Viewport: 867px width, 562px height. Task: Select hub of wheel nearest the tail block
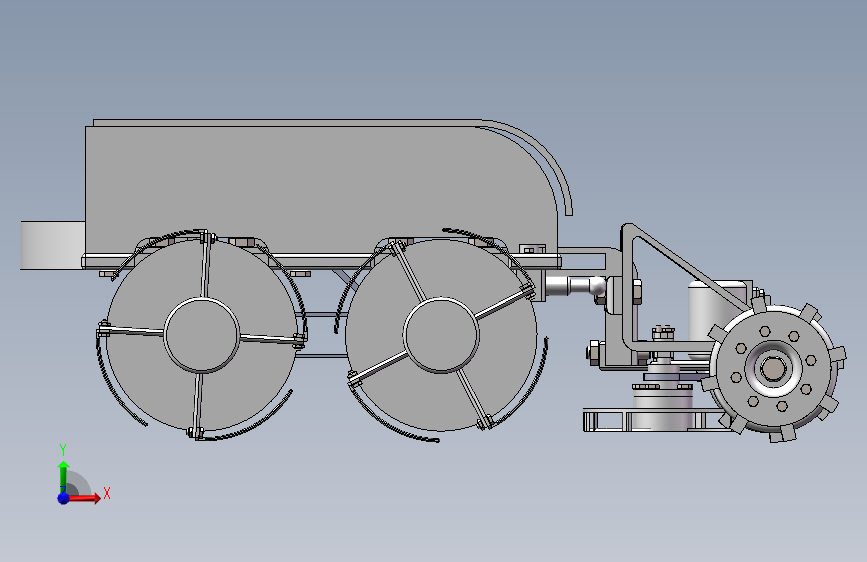[x=202, y=335]
